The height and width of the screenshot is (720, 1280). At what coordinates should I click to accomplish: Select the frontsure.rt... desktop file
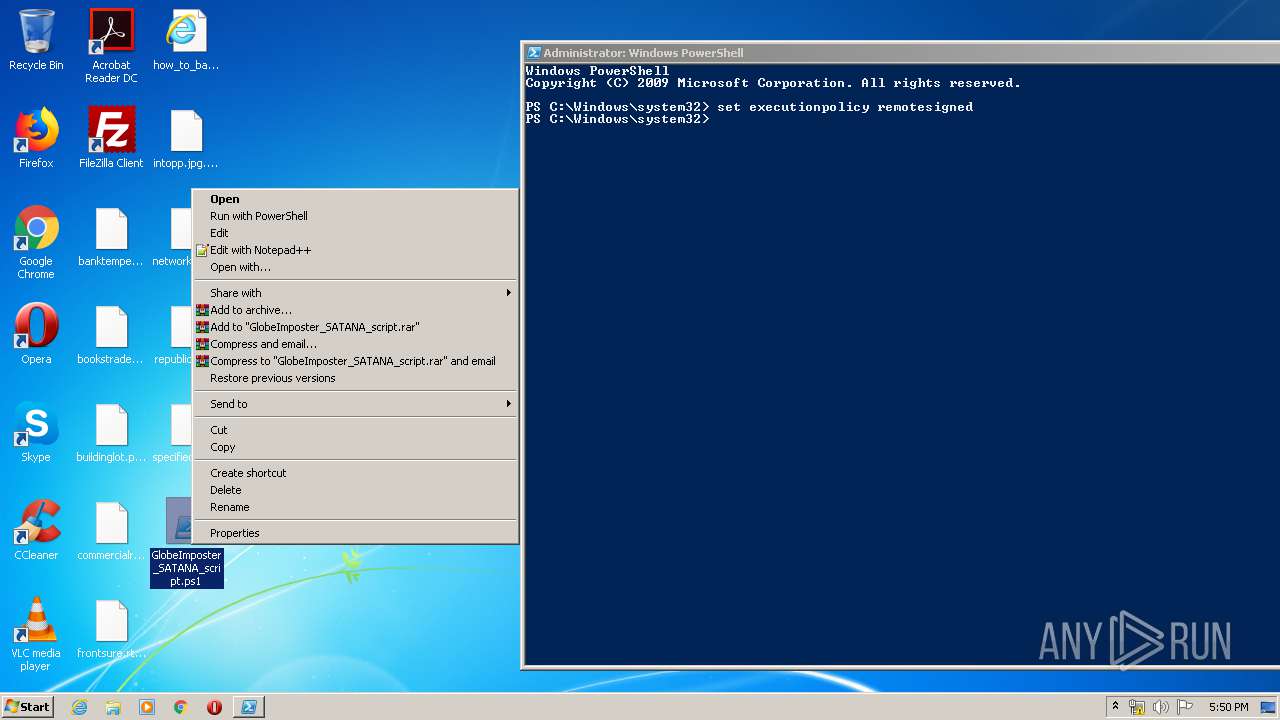point(111,630)
